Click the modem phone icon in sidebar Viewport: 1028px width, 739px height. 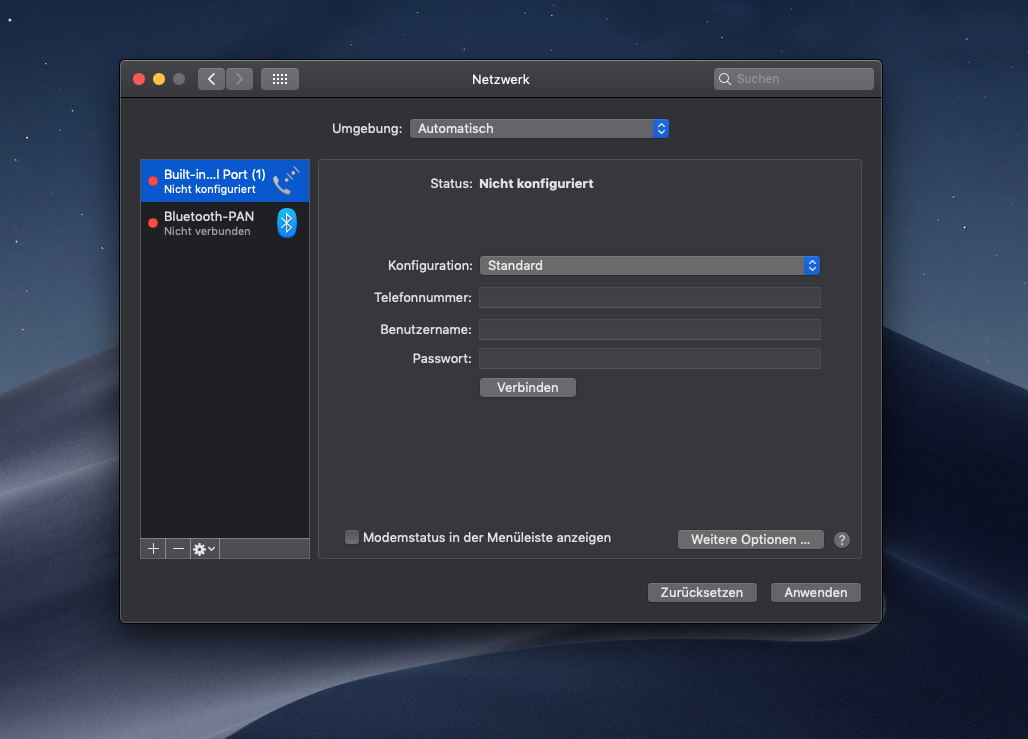pos(286,181)
